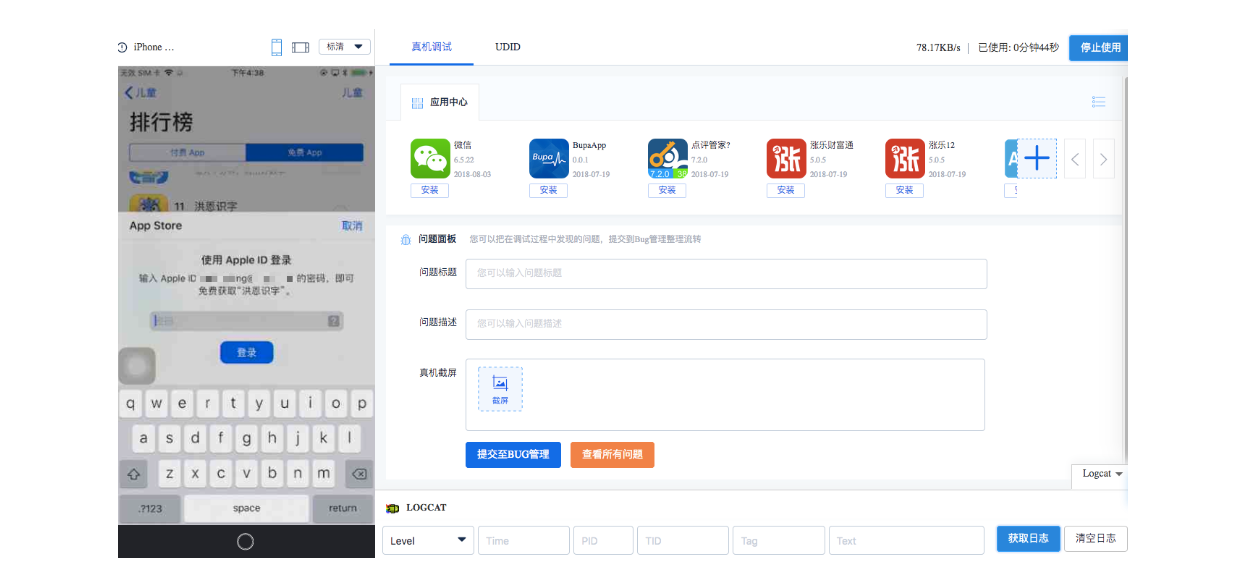The image size is (1246, 587).
Task: Focus the PID filter field
Action: point(603,540)
